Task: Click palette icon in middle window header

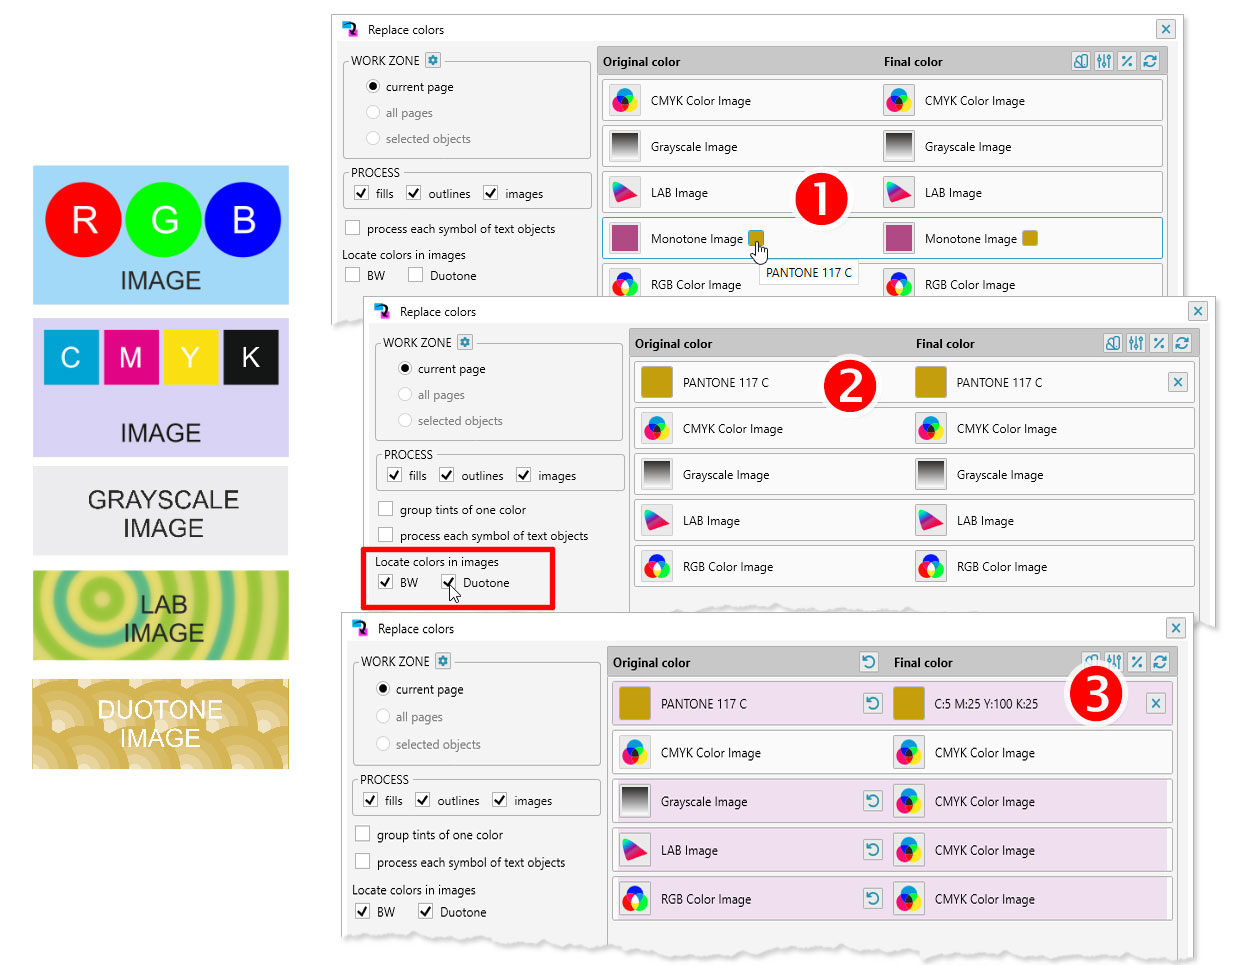Action: point(1113,343)
